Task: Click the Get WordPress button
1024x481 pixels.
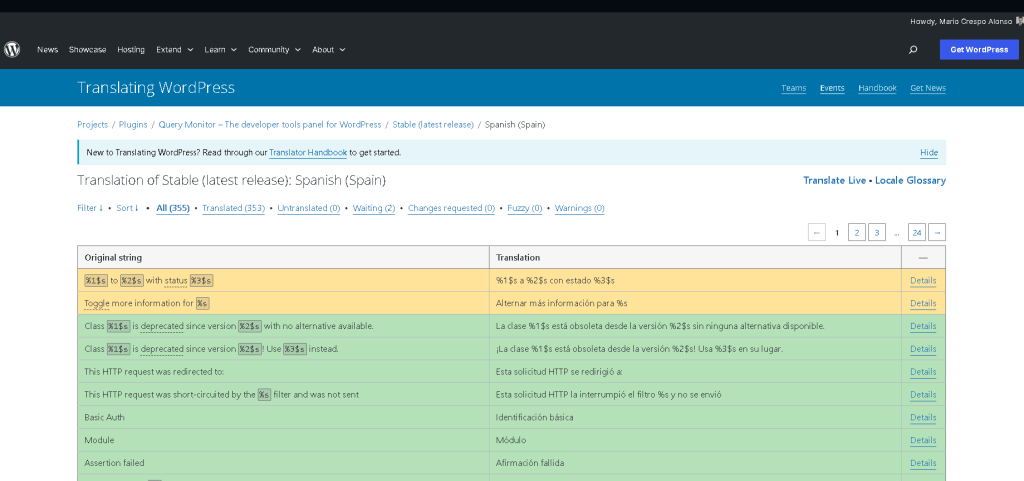Action: tap(978, 49)
